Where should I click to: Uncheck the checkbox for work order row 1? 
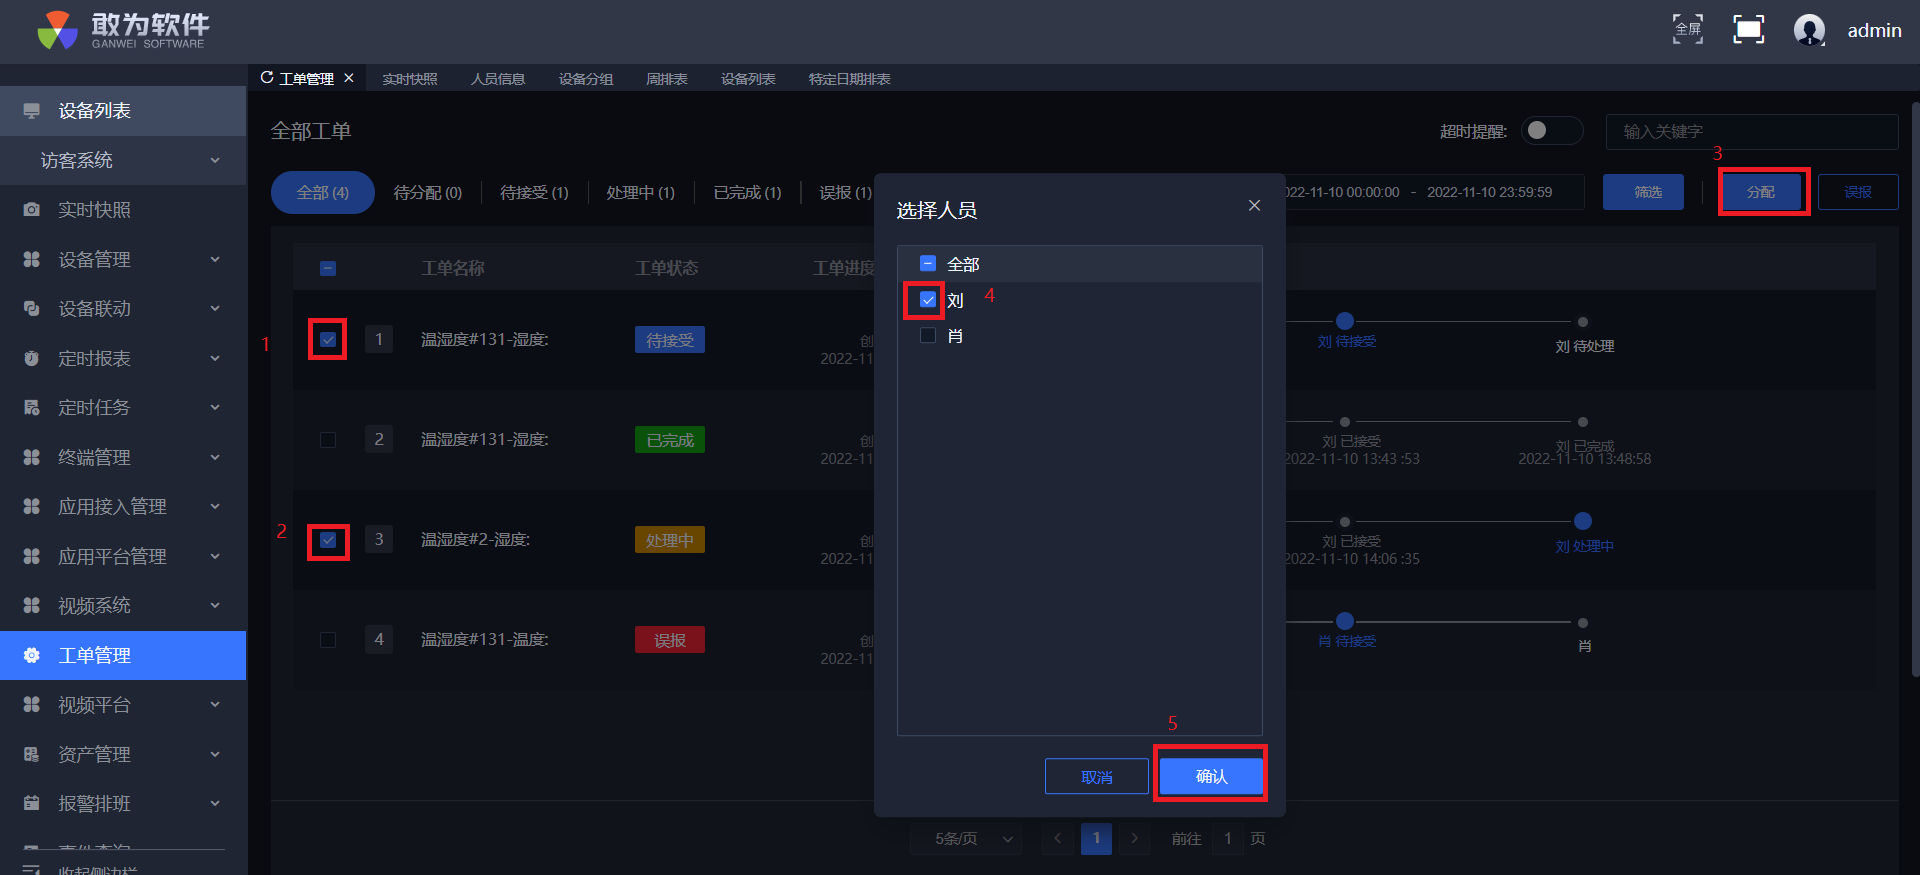click(328, 340)
